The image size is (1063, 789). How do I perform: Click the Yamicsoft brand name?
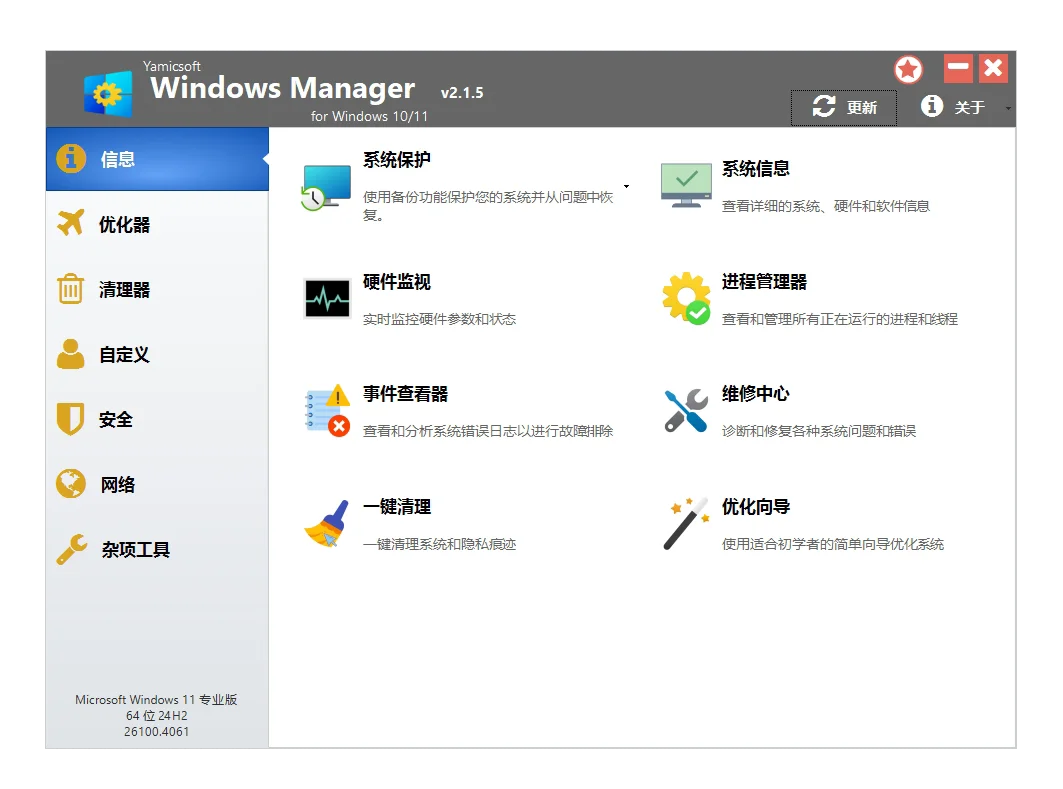(x=172, y=66)
